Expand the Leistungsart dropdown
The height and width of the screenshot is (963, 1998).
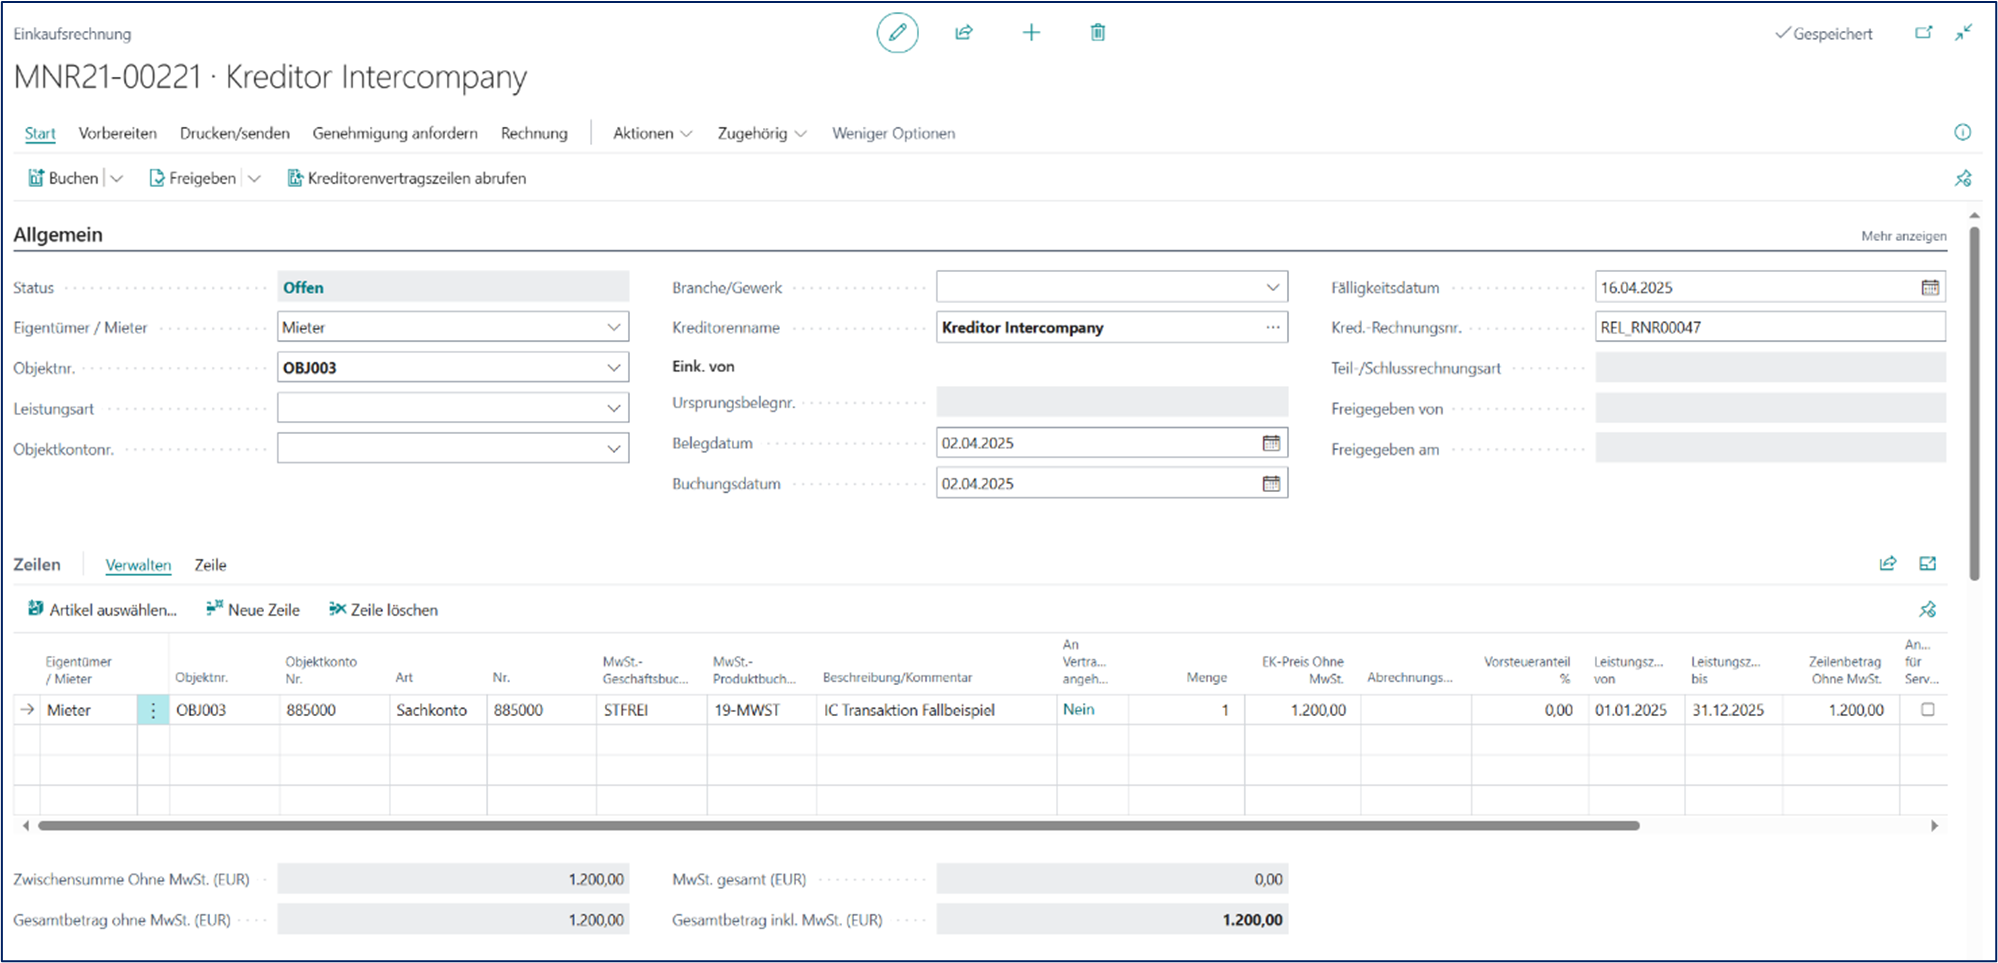[x=613, y=408]
